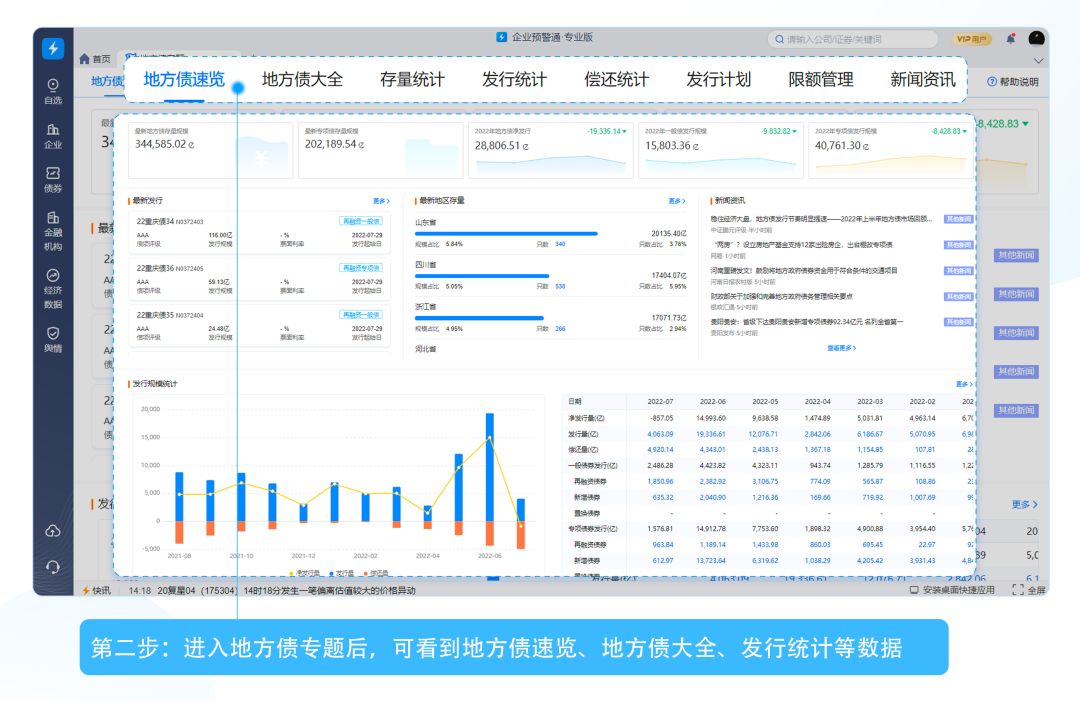Open 更多 link beside 最新地区存量

pyautogui.click(x=677, y=199)
